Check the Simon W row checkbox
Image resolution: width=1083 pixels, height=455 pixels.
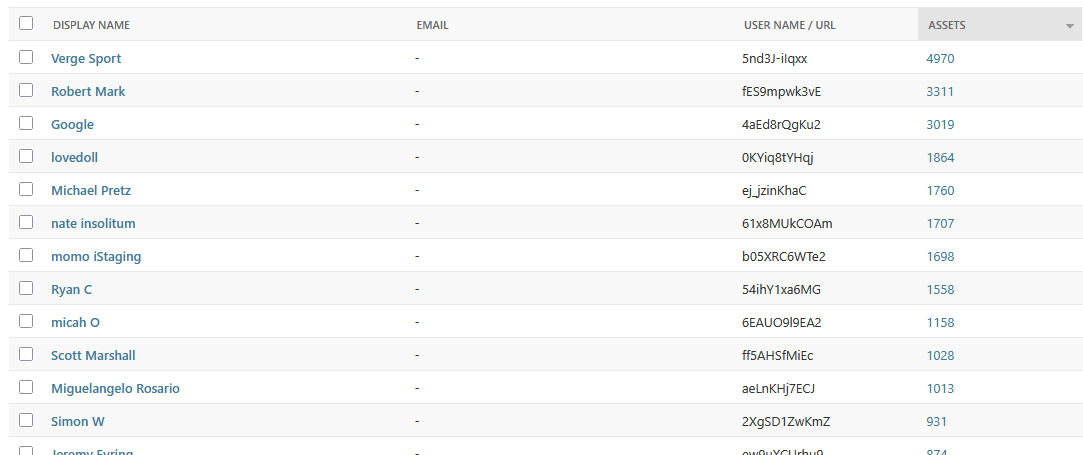[x=26, y=421]
